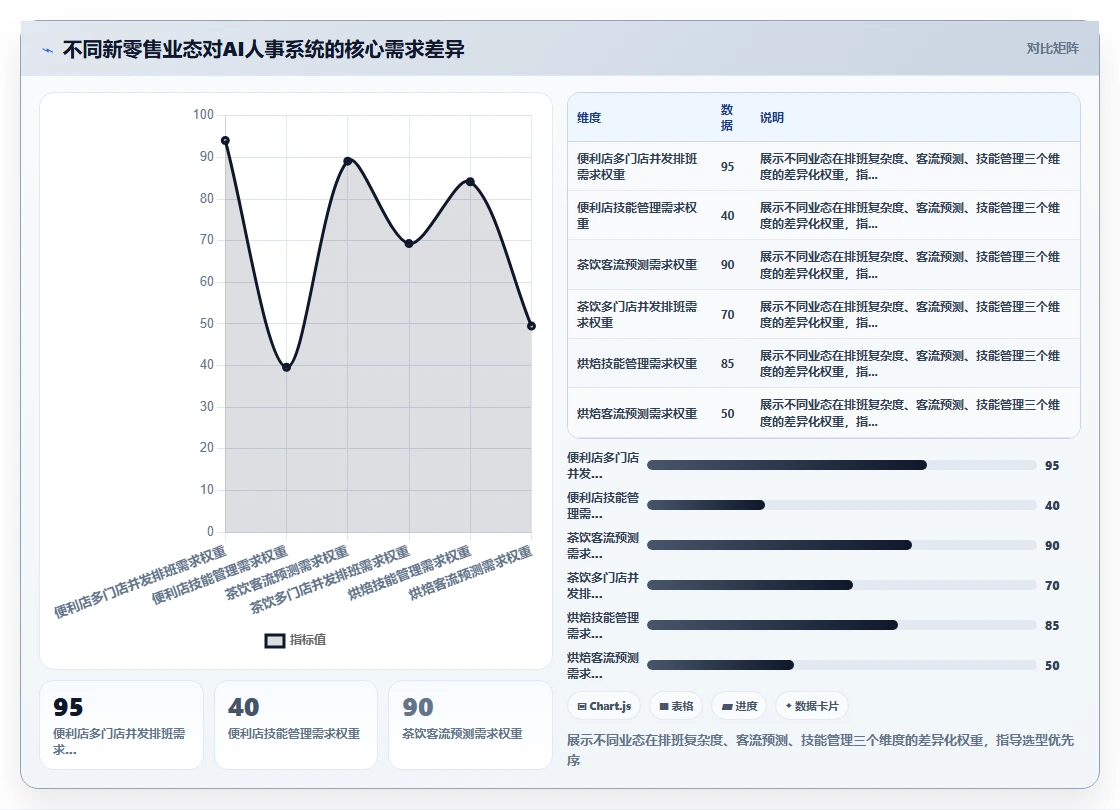The image size is (1120, 810).
Task: Click the 指标值 legend text
Action: point(308,640)
